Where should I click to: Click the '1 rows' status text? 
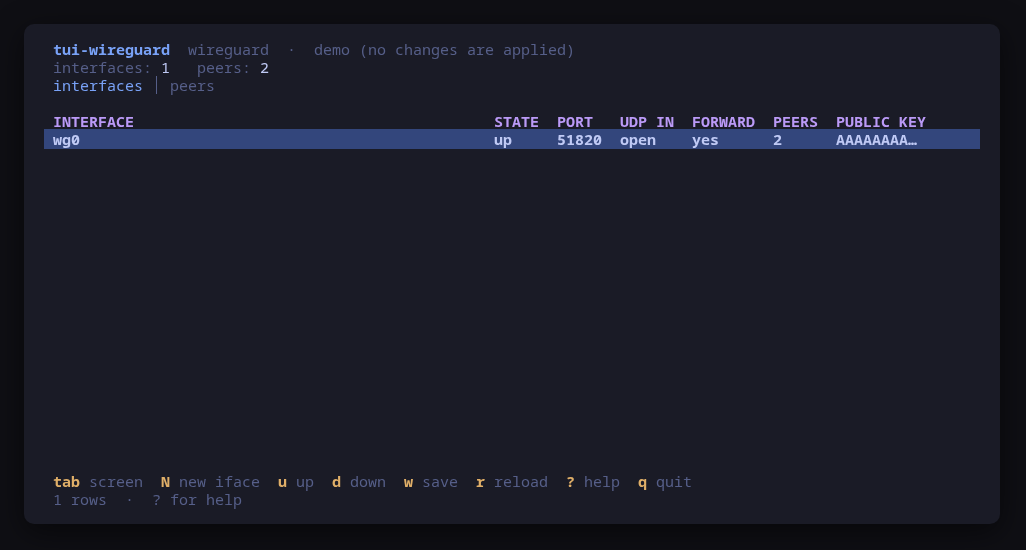(x=80, y=500)
